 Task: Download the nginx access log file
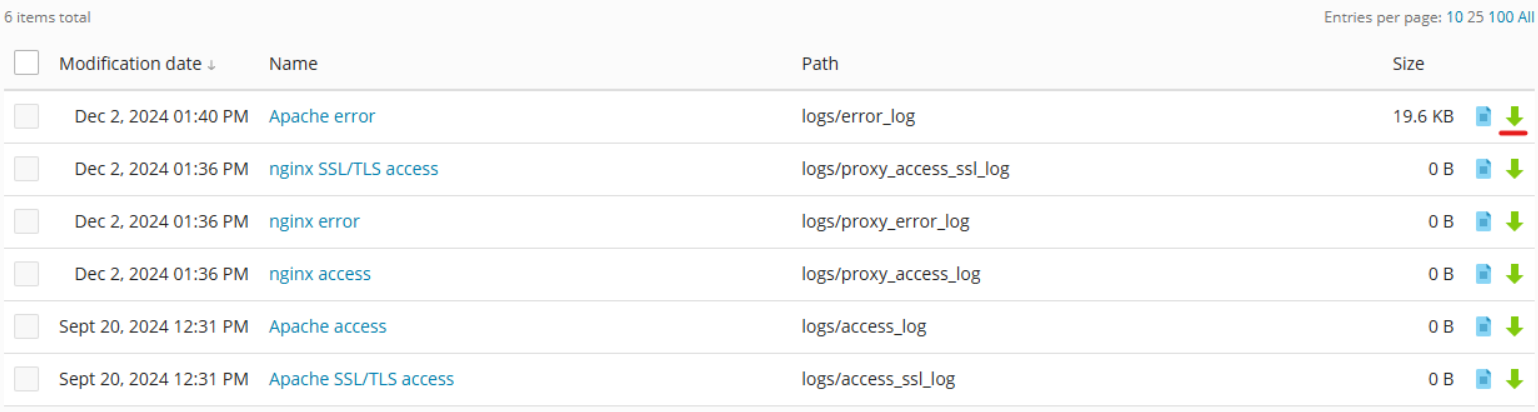pos(1514,274)
